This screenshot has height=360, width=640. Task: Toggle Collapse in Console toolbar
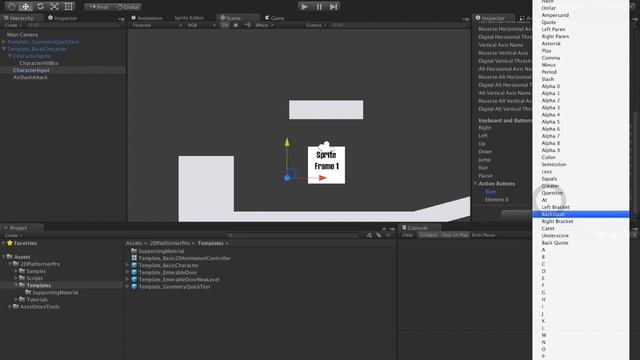click(428, 235)
